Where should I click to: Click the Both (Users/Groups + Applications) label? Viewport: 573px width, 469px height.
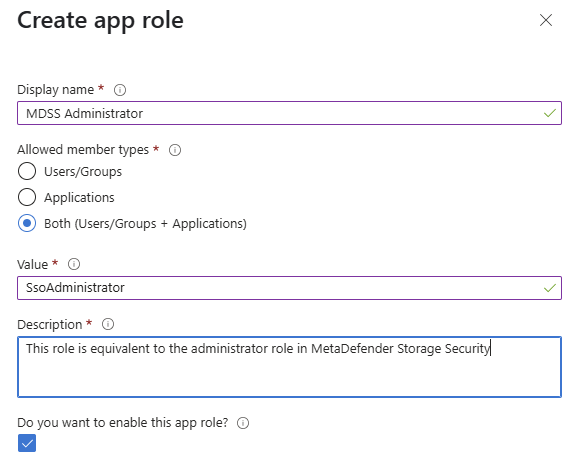coord(145,223)
